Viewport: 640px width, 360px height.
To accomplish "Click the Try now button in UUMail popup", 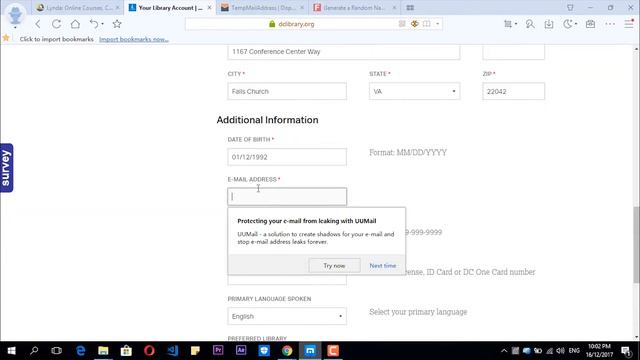I will 334,266.
